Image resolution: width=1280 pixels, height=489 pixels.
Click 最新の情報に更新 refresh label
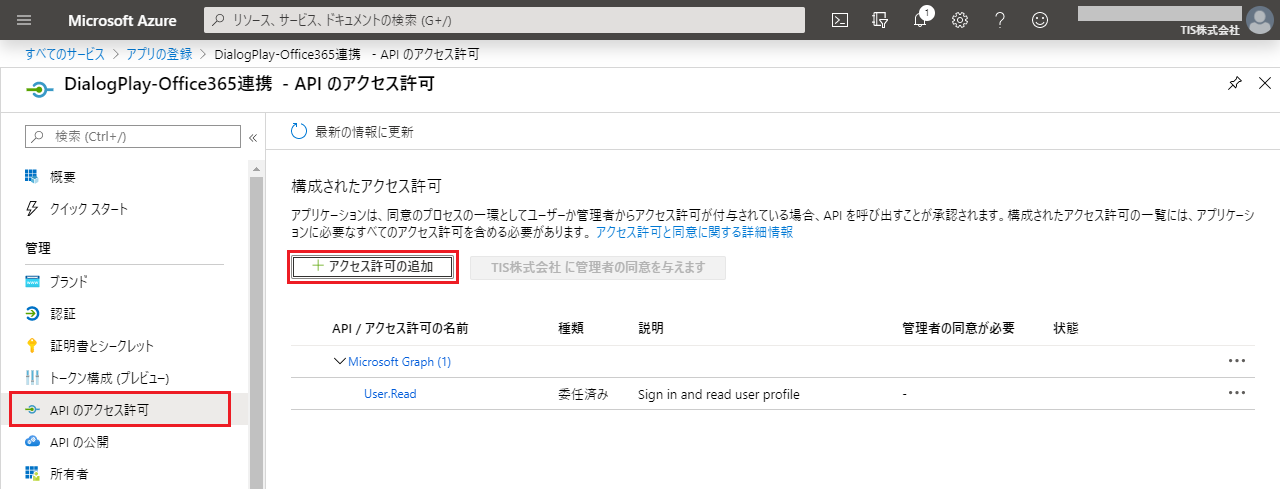(x=364, y=131)
